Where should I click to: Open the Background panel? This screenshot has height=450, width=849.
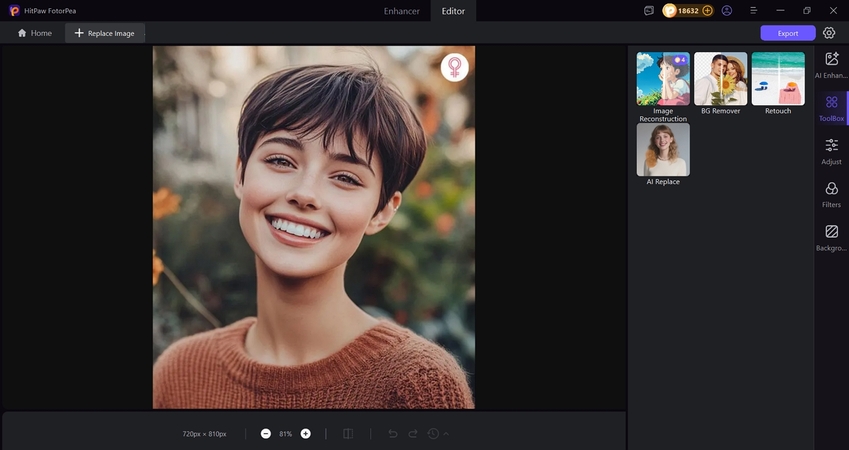pos(831,237)
